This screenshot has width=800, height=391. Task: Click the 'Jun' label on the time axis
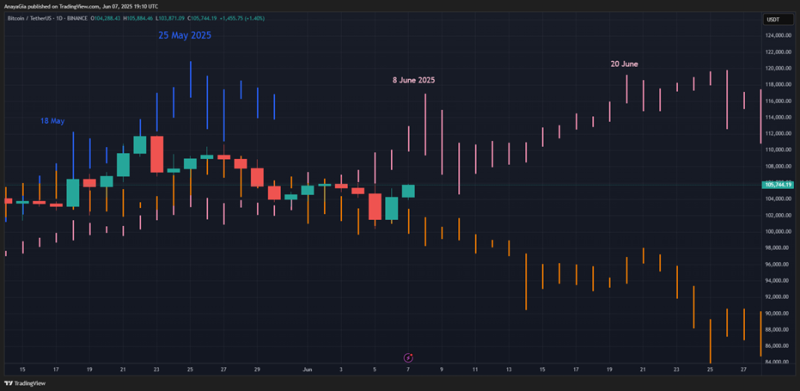(x=307, y=369)
